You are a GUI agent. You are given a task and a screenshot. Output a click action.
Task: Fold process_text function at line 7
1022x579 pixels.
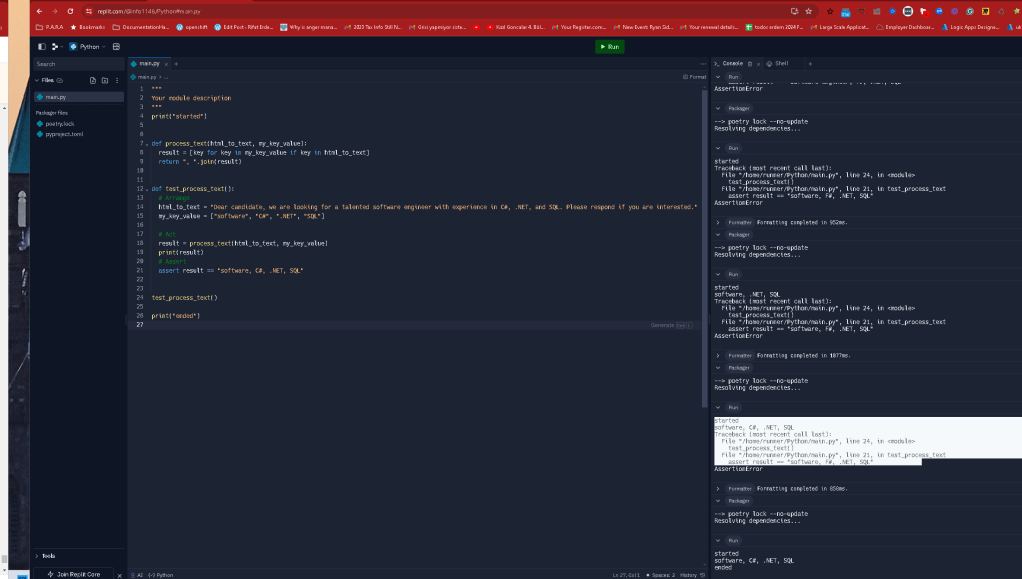(x=147, y=144)
